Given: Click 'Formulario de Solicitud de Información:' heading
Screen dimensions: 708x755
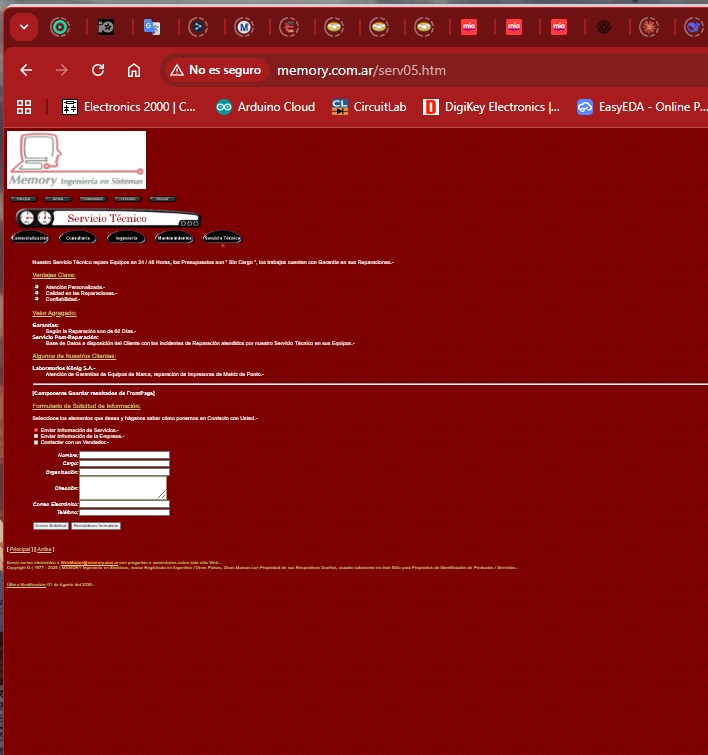Looking at the screenshot, I should [x=86, y=406].
